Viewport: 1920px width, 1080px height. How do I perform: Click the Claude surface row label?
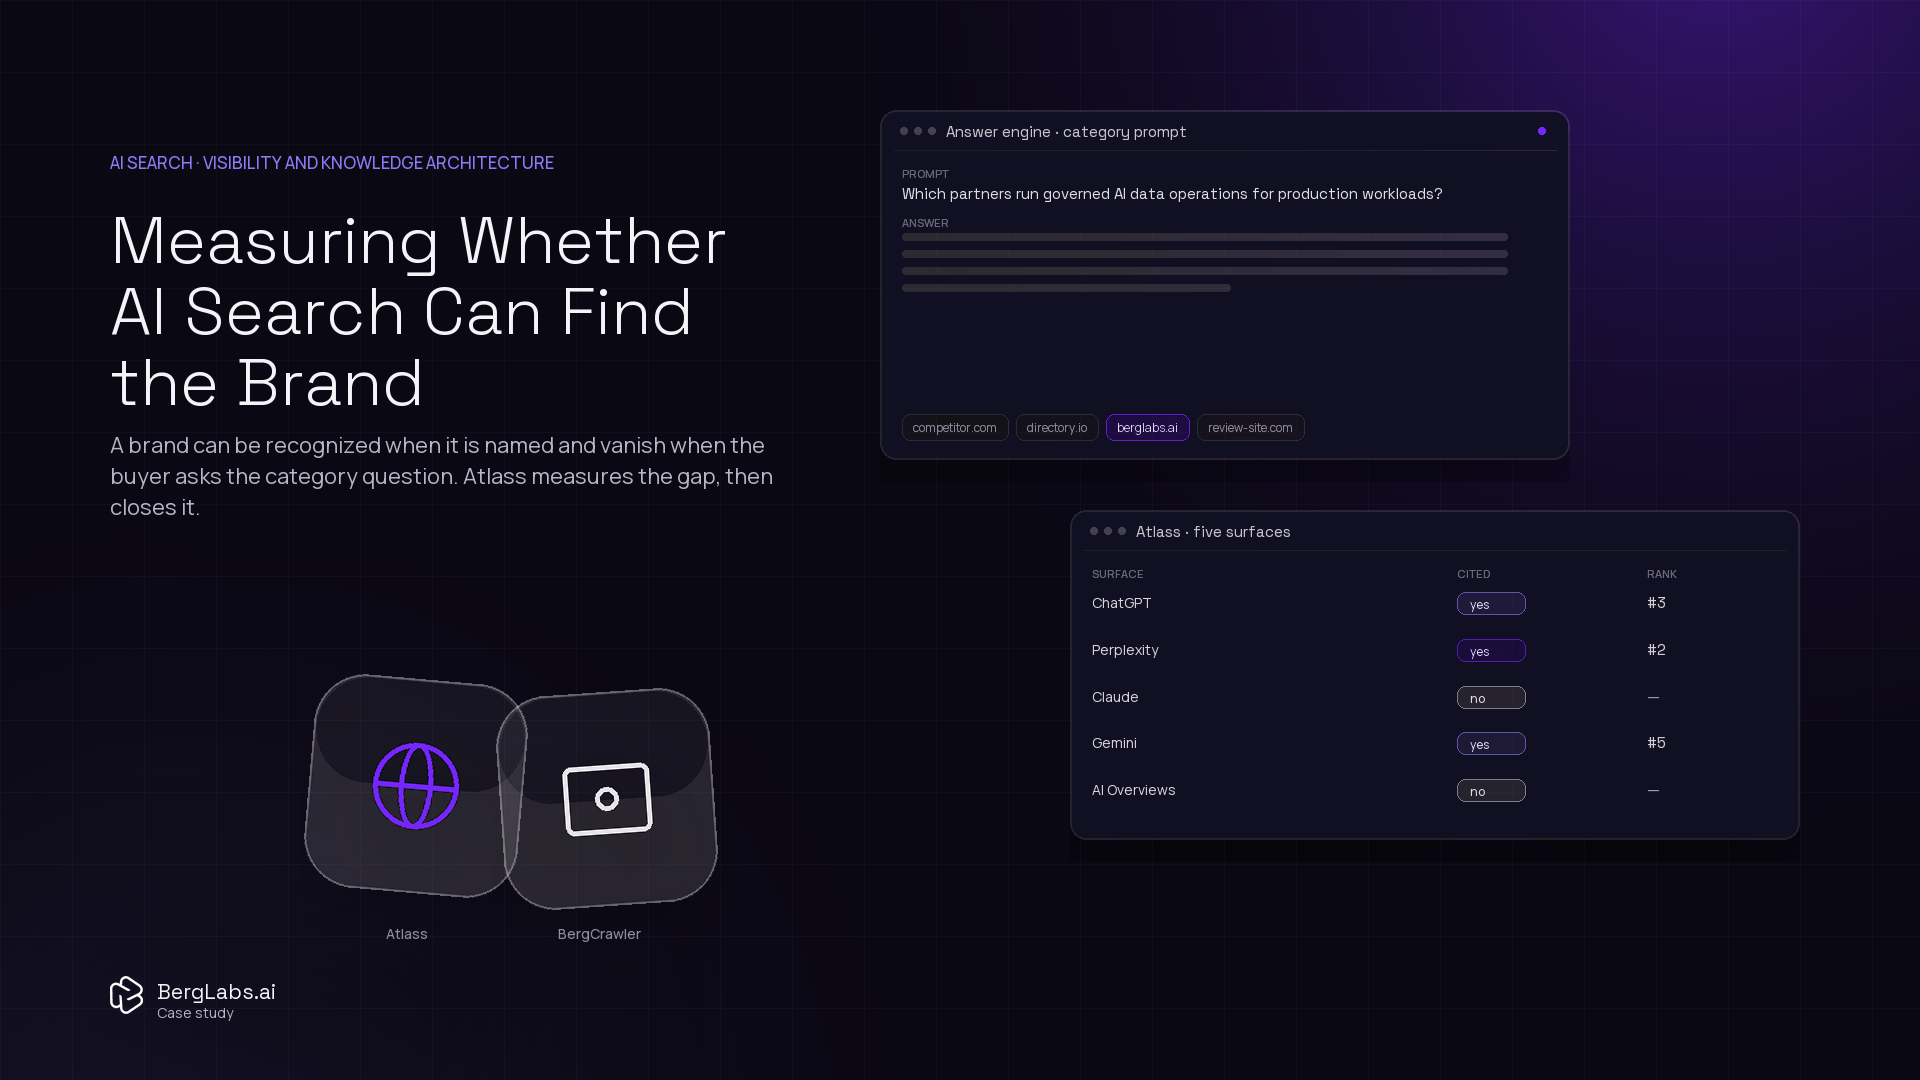click(x=1115, y=697)
